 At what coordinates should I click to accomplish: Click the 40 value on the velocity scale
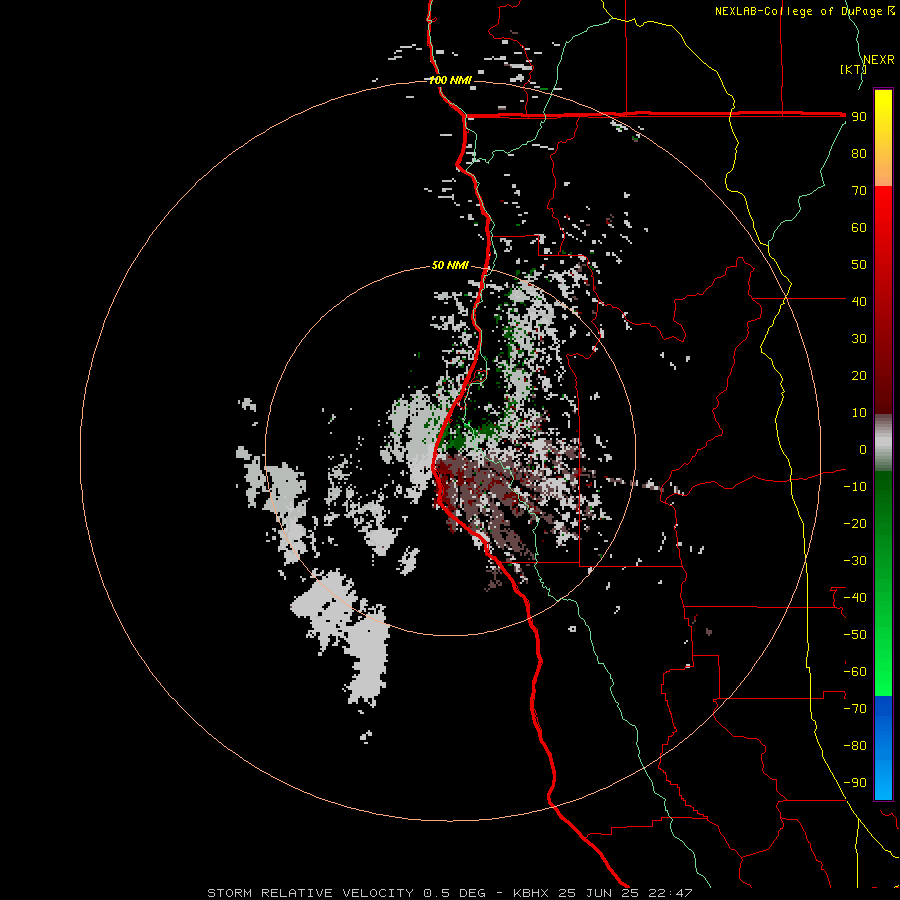point(859,301)
